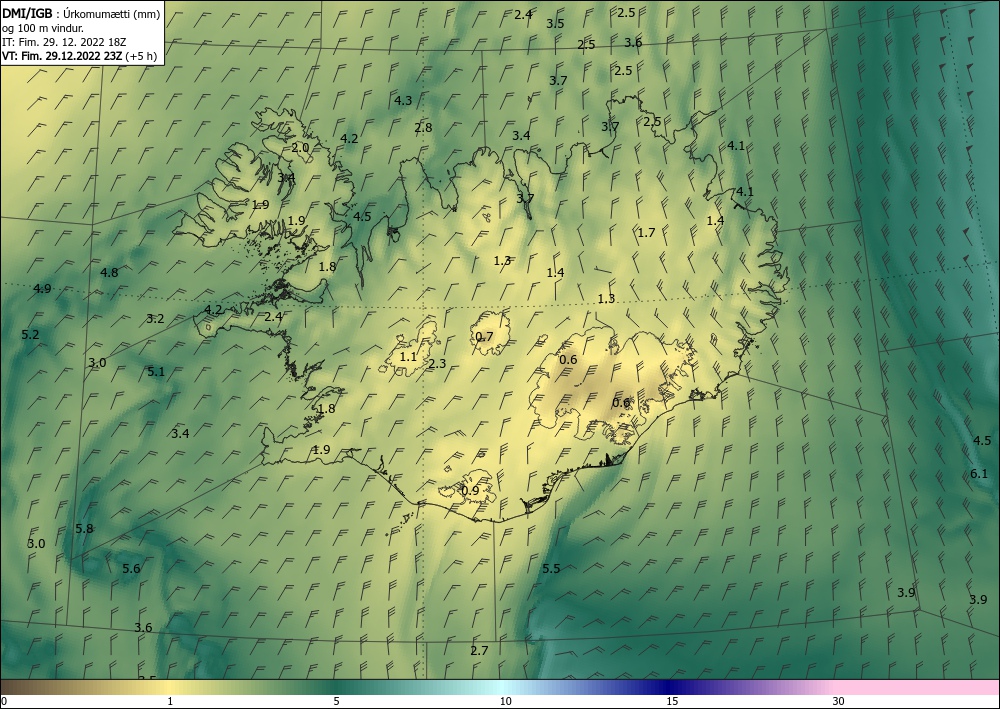Click the 4.5 value in Húnaflói bay
1000x709 pixels.
[362, 217]
